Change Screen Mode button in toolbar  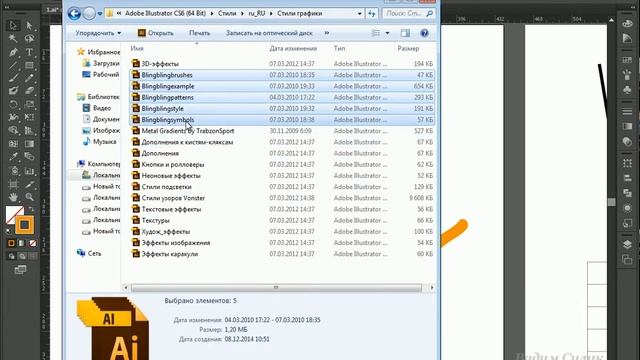click(x=20, y=270)
